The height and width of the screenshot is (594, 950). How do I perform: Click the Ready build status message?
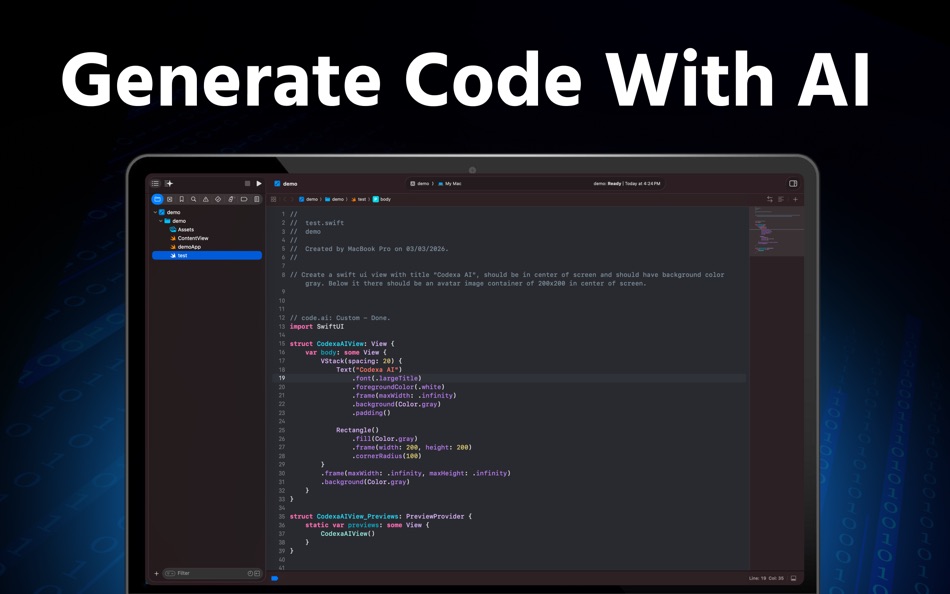point(612,184)
